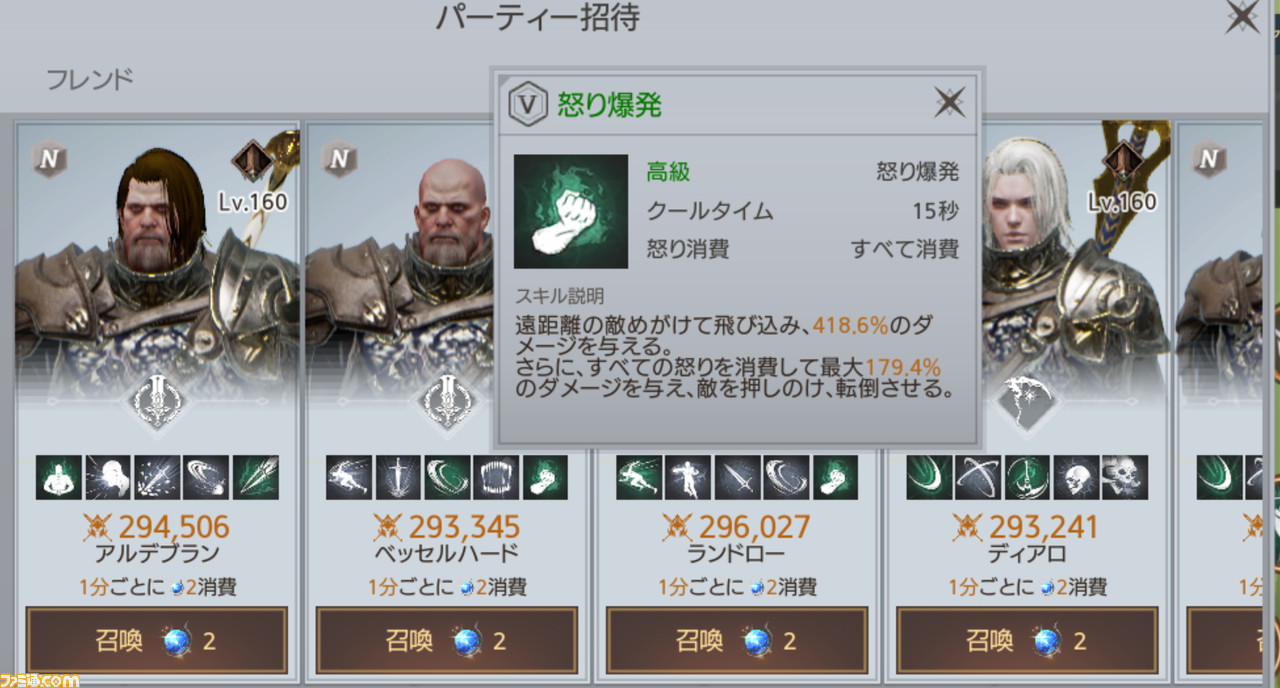Select ディアロ's first green crescent slash skill
1280x688 pixels.
929,477
